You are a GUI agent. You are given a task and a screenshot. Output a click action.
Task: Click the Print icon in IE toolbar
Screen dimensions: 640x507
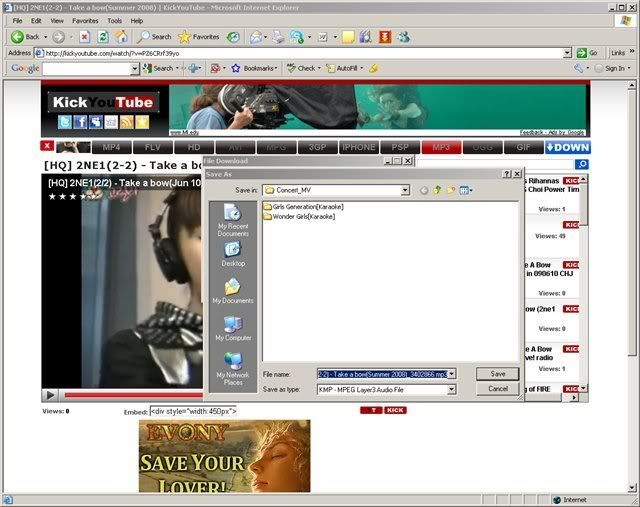click(279, 37)
